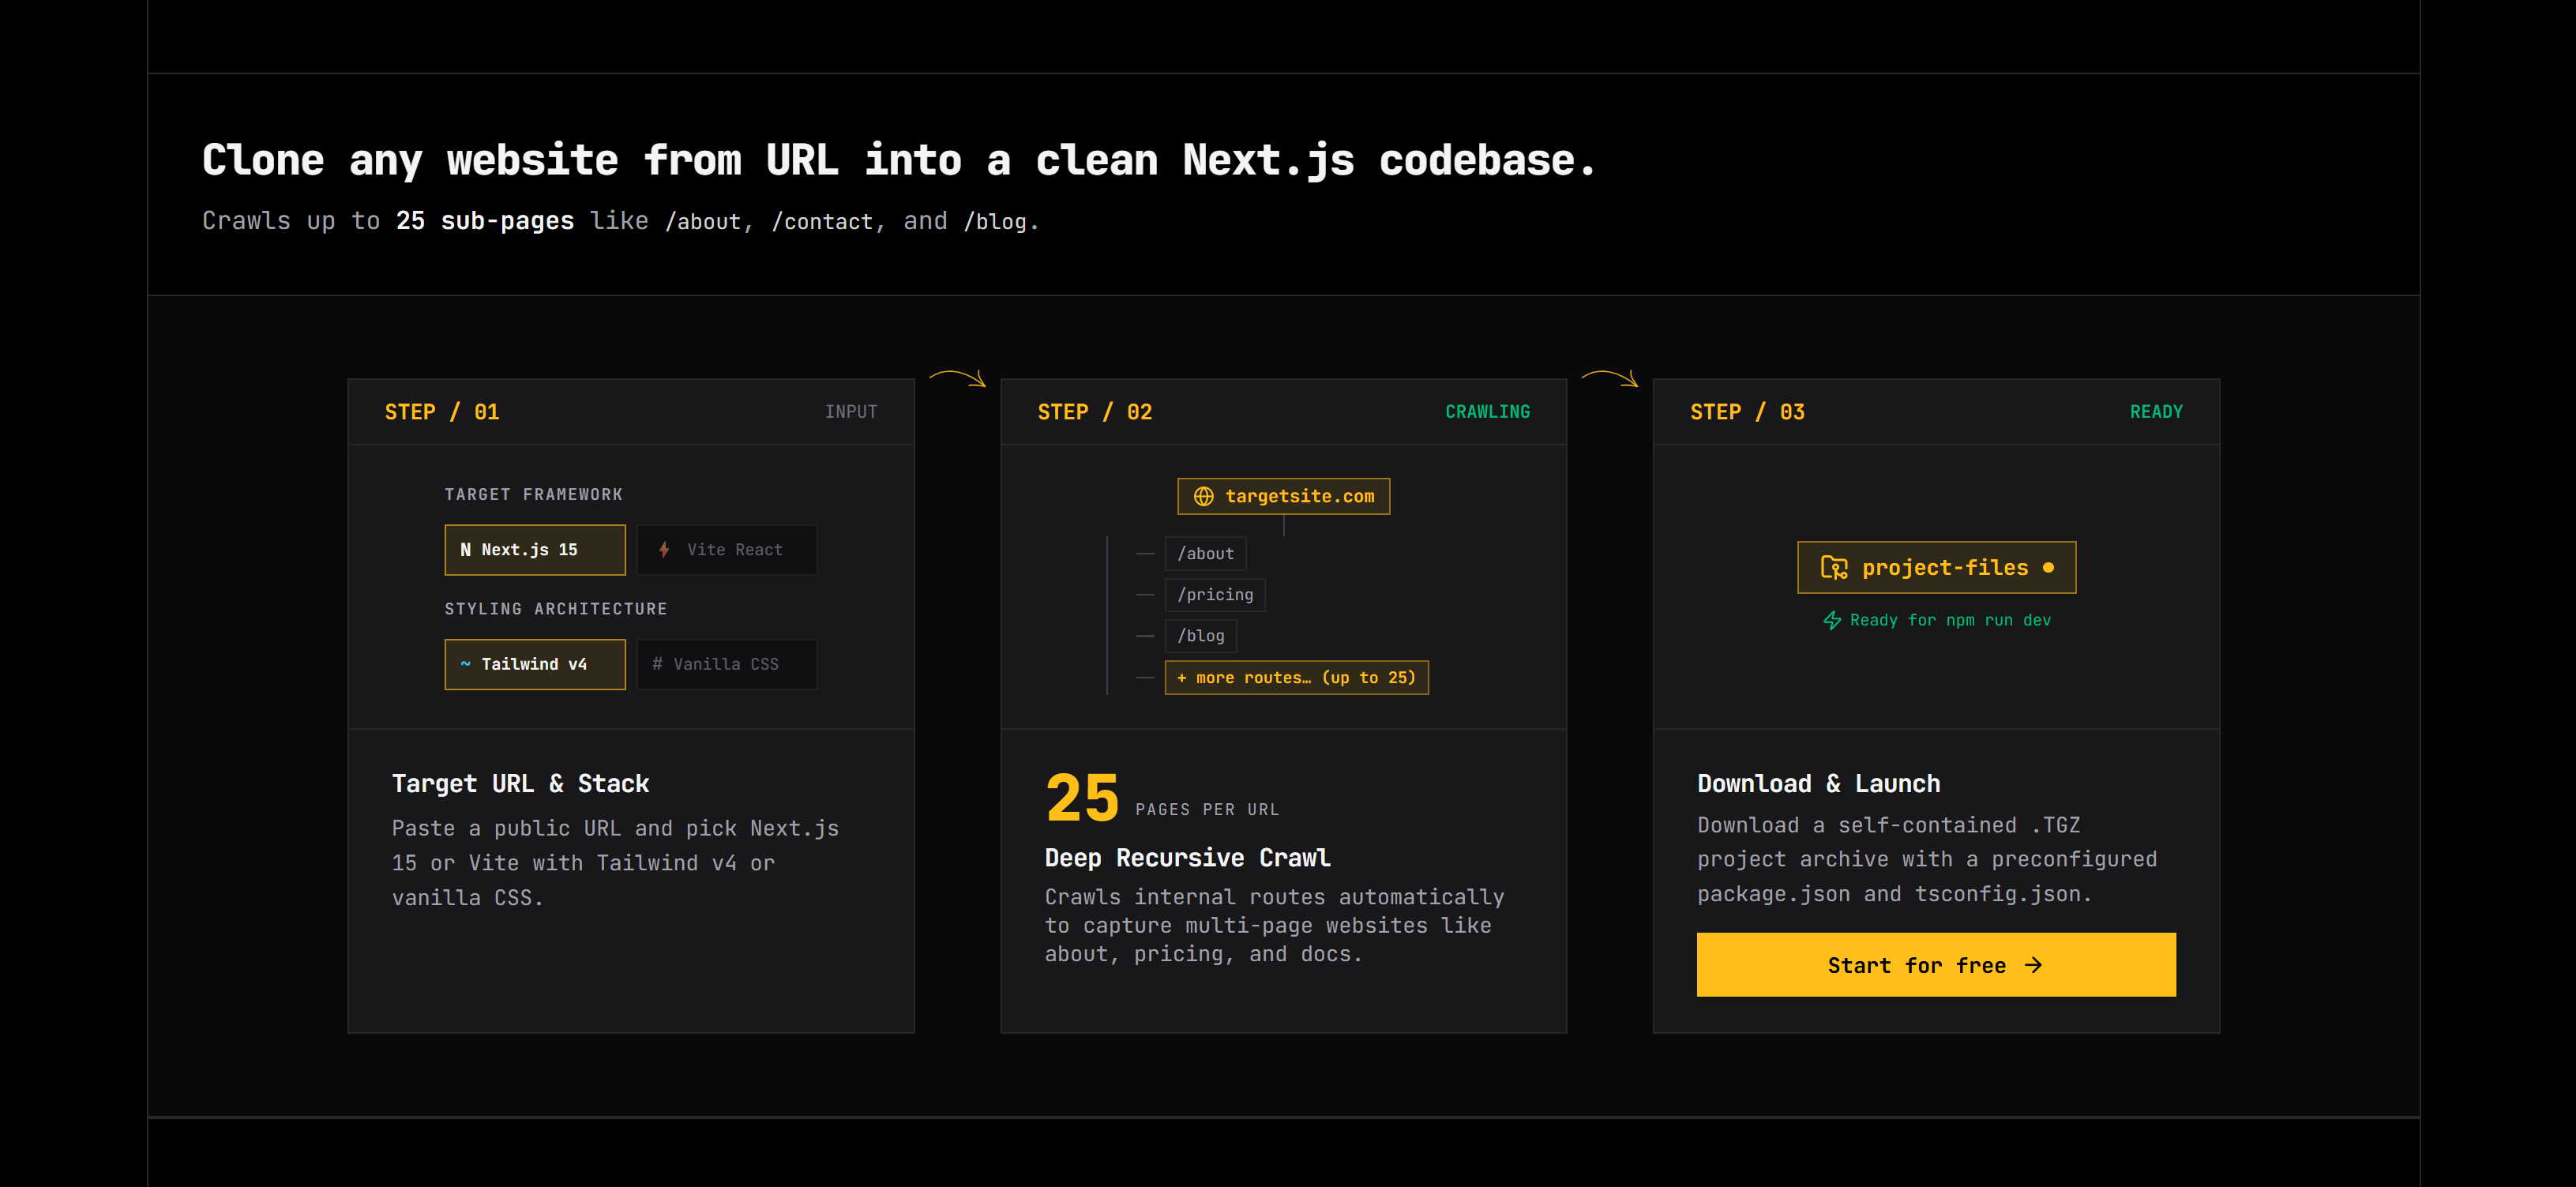Click the Start for free button
The image size is (2576, 1187).
click(1936, 965)
